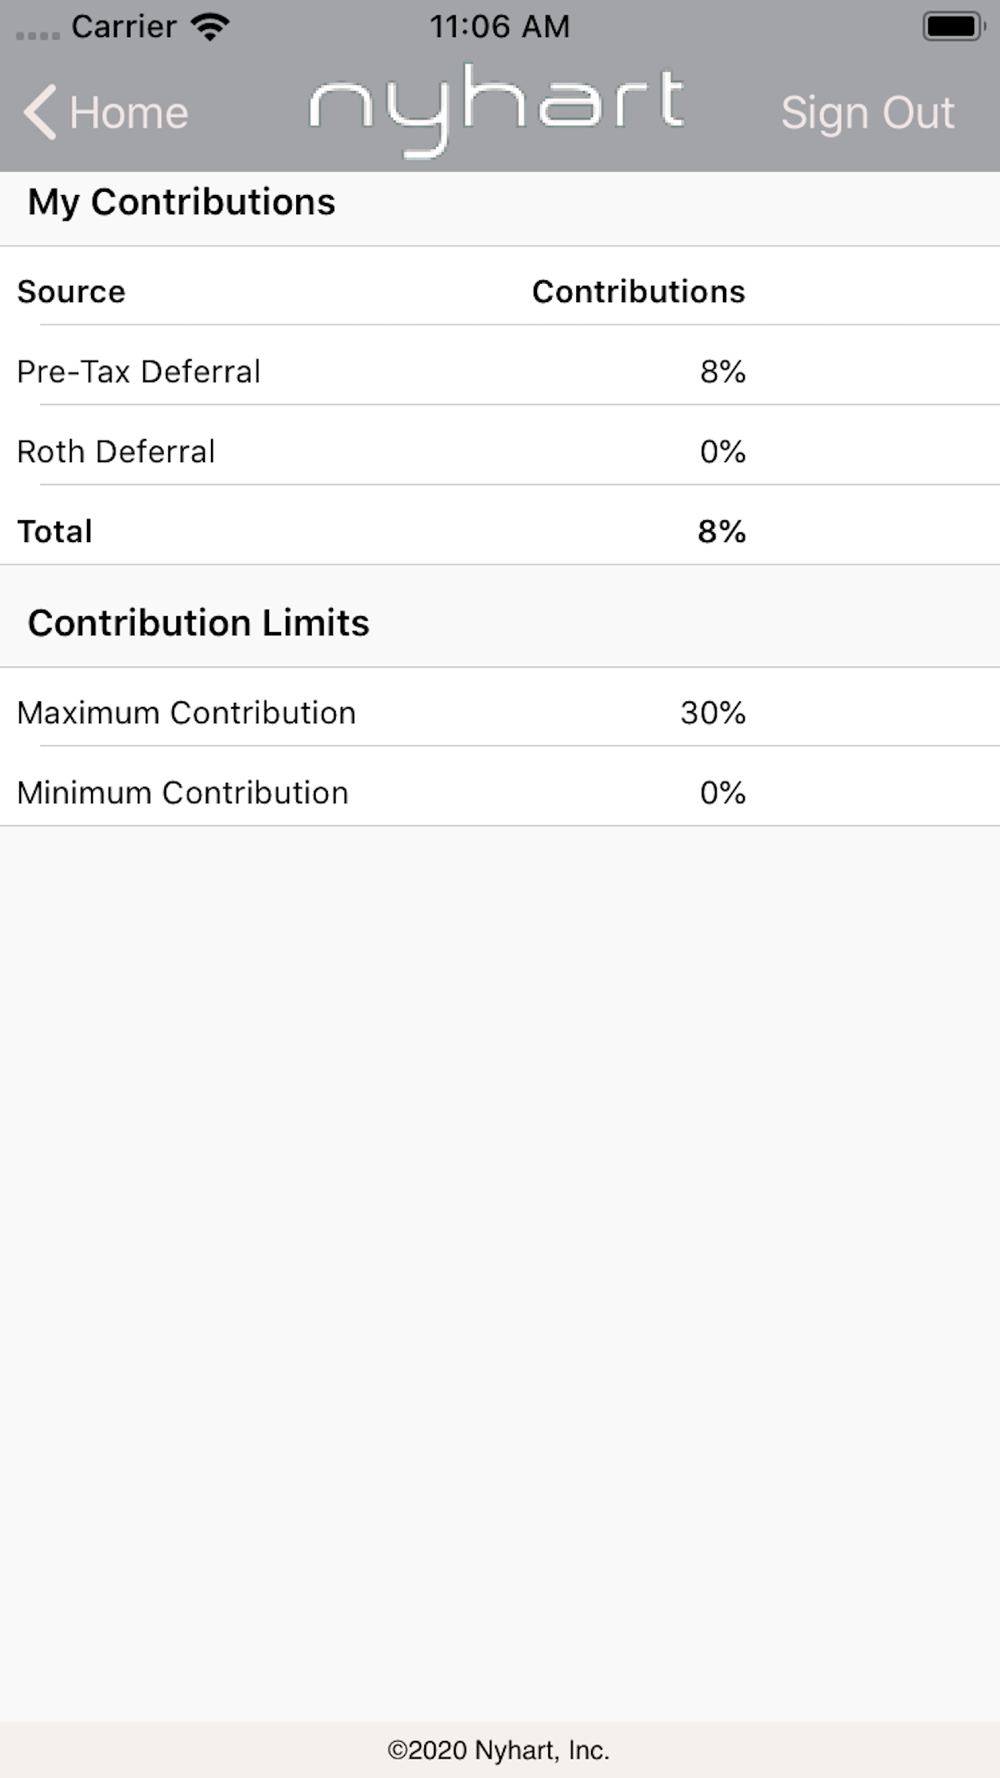1000x1778 pixels.
Task: Tap the 11:06 AM clock
Action: (x=499, y=26)
